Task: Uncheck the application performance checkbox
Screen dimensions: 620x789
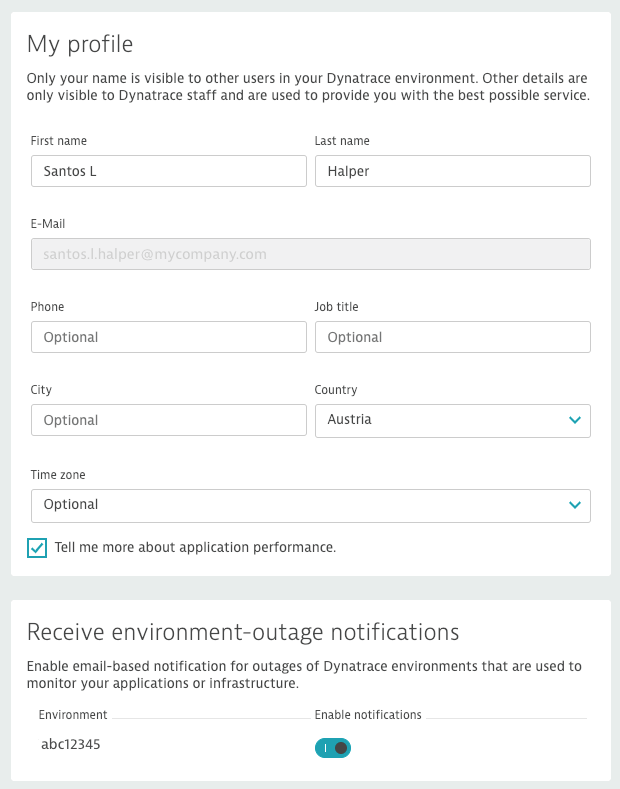Action: point(37,548)
